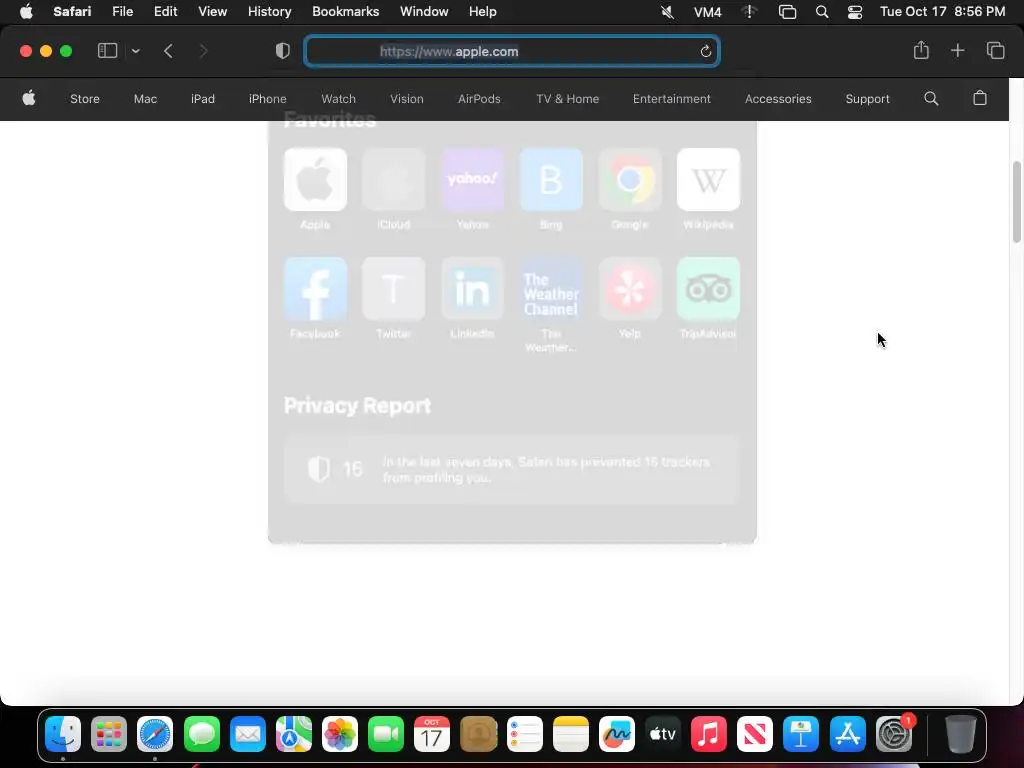The width and height of the screenshot is (1024, 768).
Task: Open the Mac section link
Action: point(145,99)
